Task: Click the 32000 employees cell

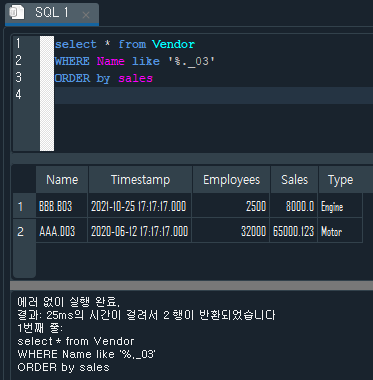Action: coord(231,231)
